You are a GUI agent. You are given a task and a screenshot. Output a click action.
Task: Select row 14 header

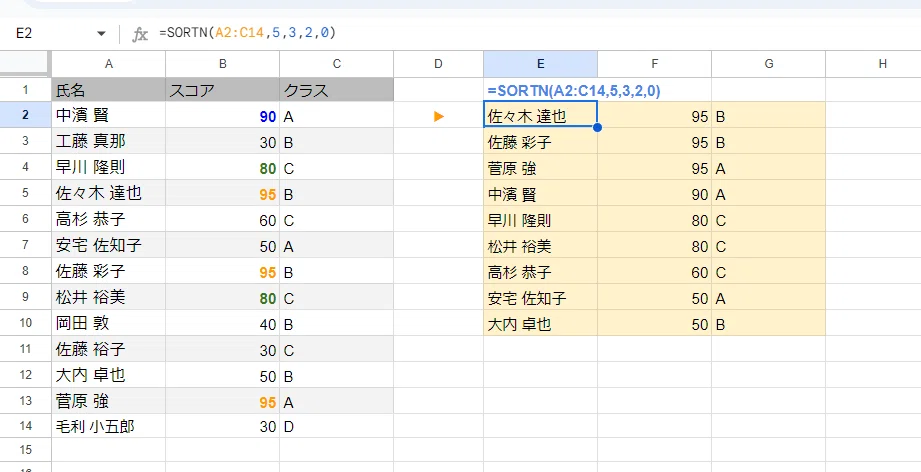(26, 426)
